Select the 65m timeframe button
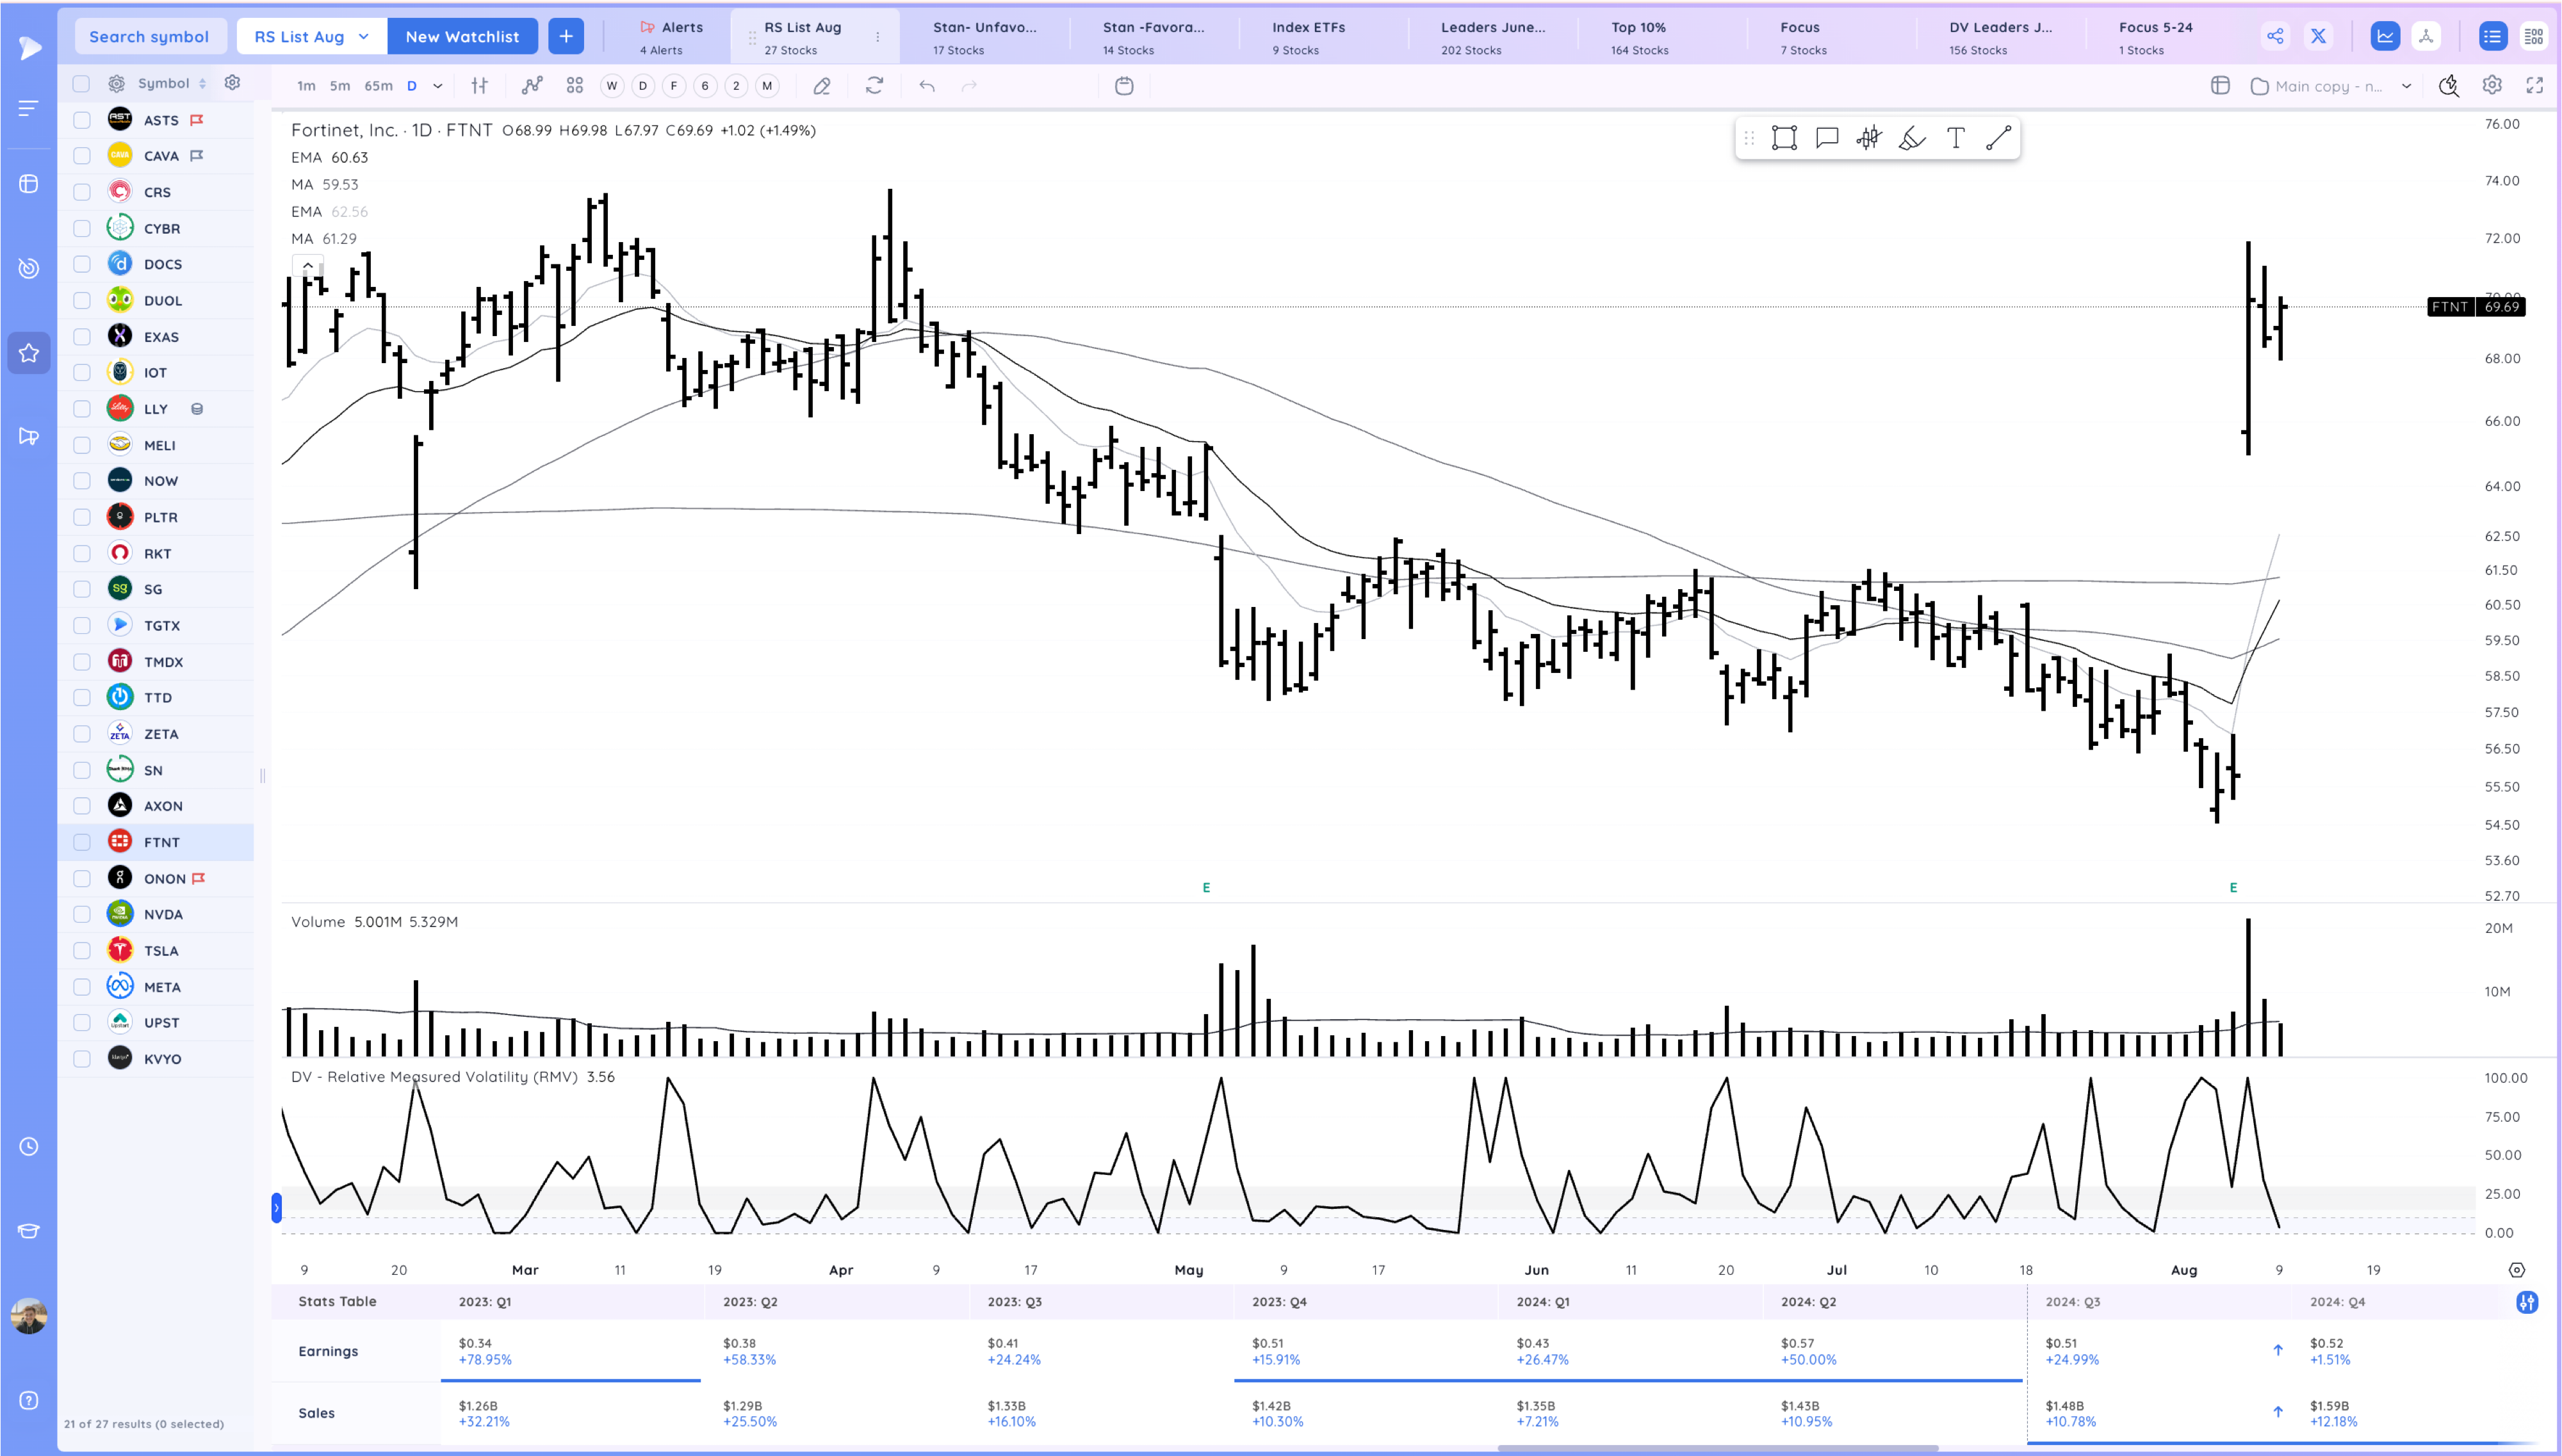Image resolution: width=2562 pixels, height=1456 pixels. point(378,86)
